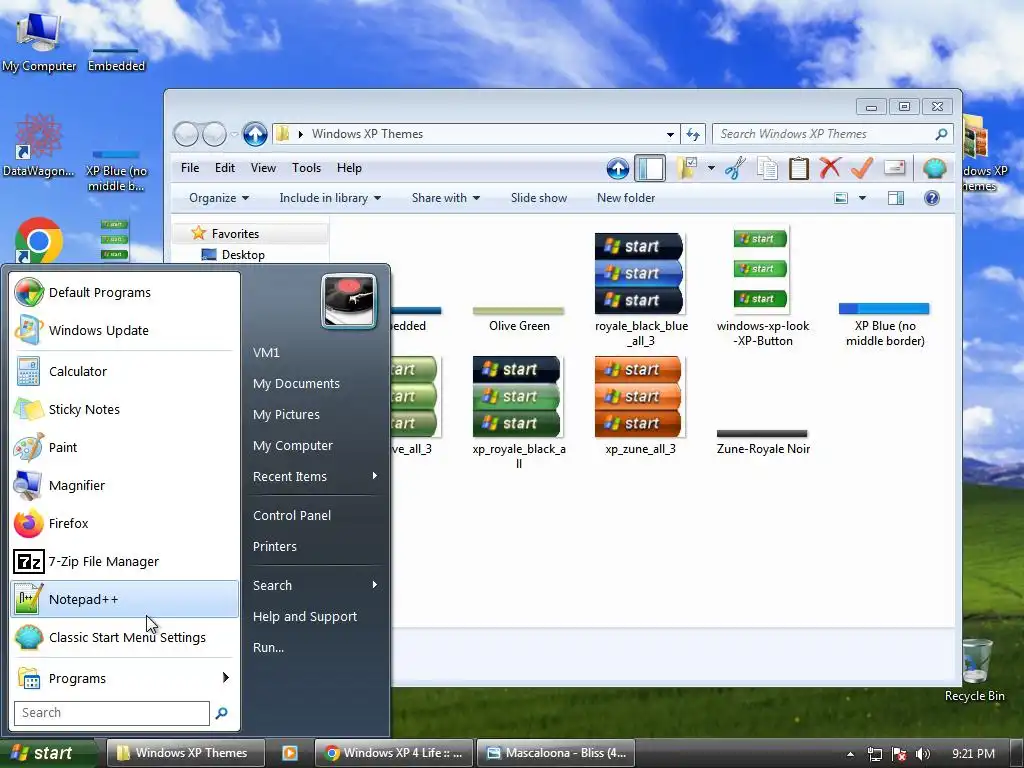Toggle the preview pane icon
This screenshot has width=1024, height=768.
[x=896, y=198]
